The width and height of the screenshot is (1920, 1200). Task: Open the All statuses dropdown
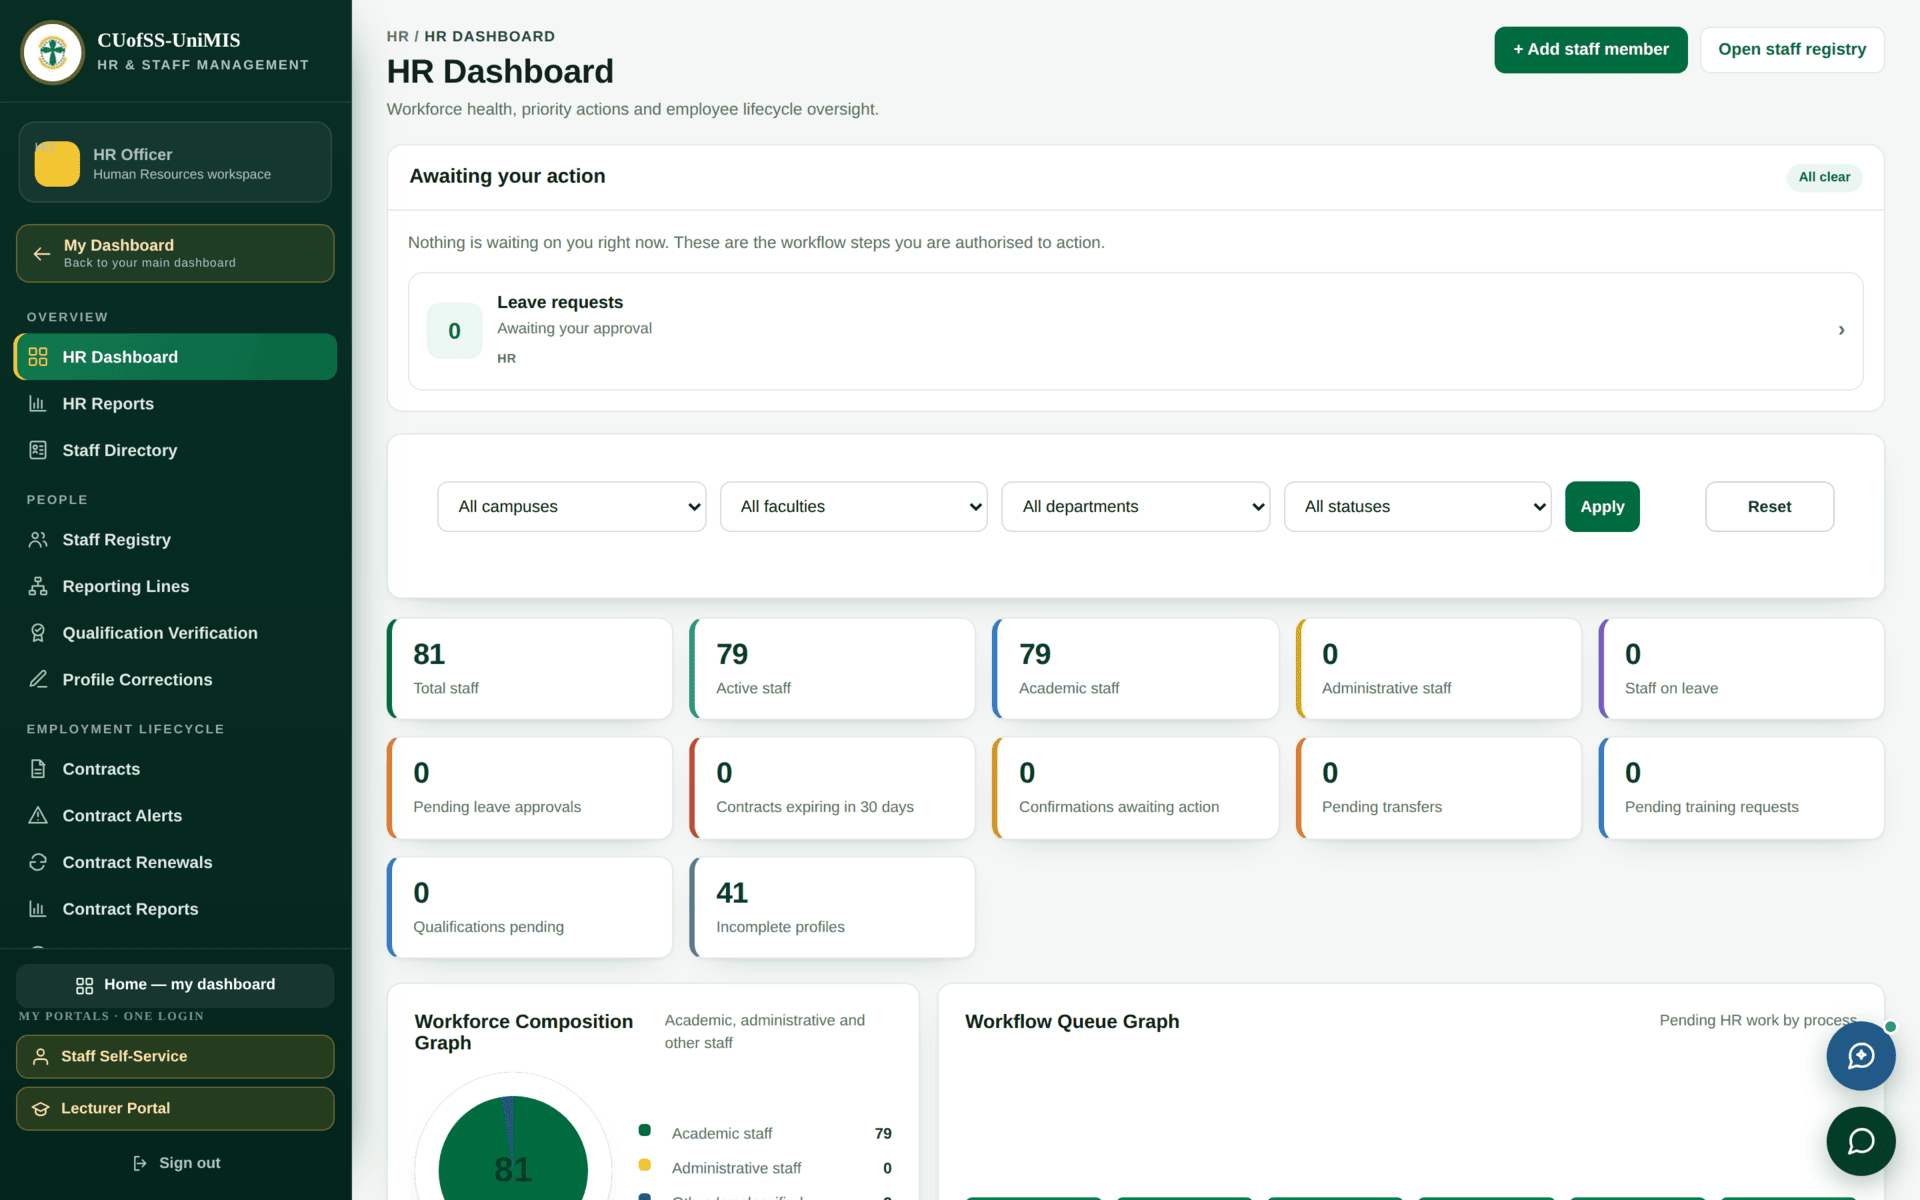tap(1418, 507)
